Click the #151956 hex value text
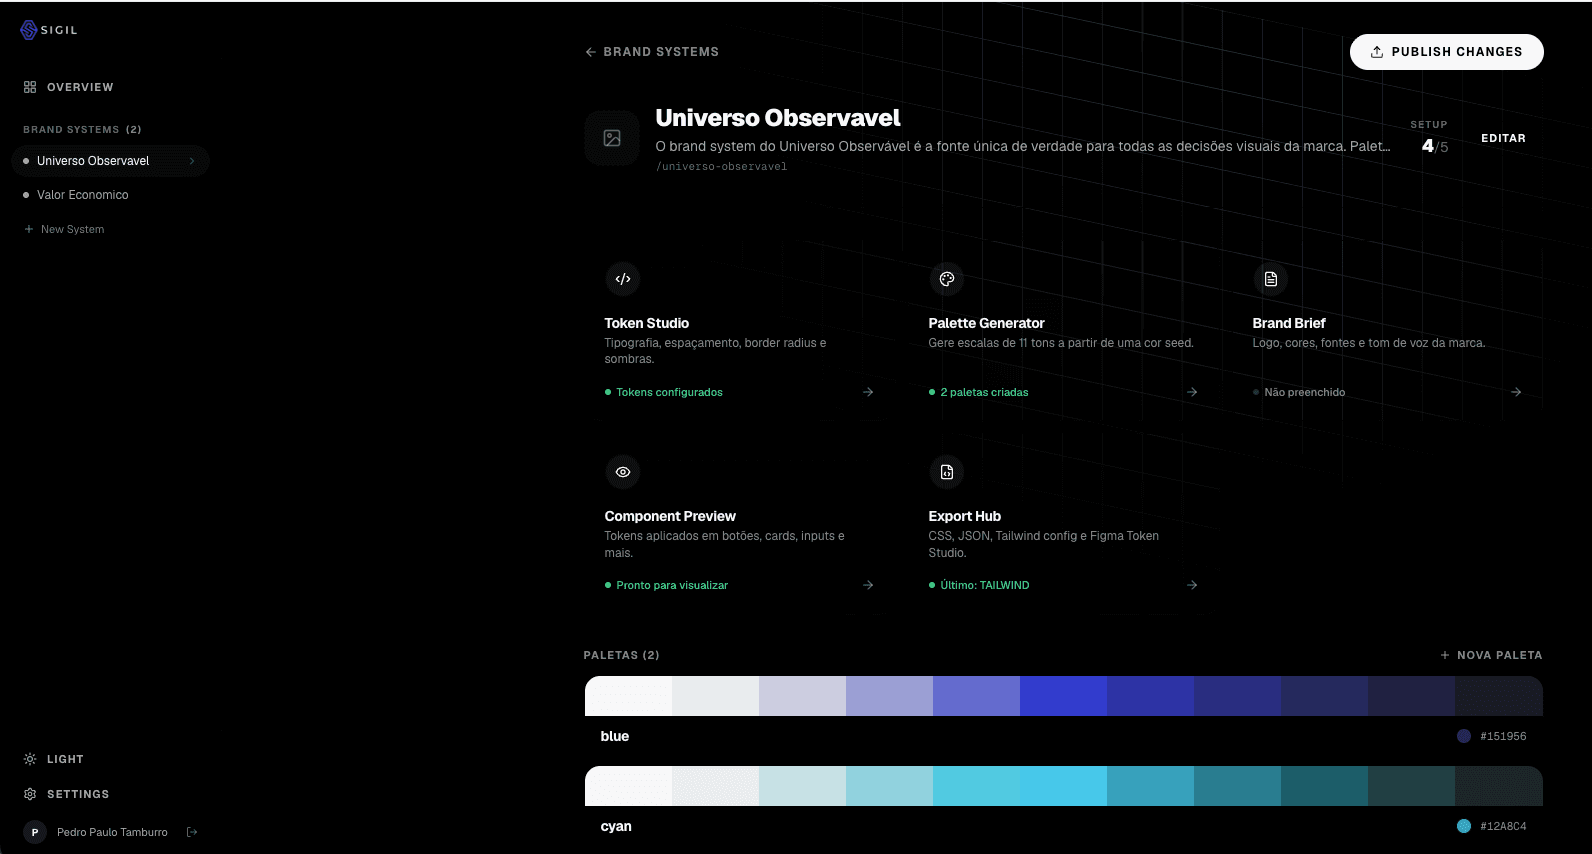Image resolution: width=1592 pixels, height=854 pixels. [1503, 736]
